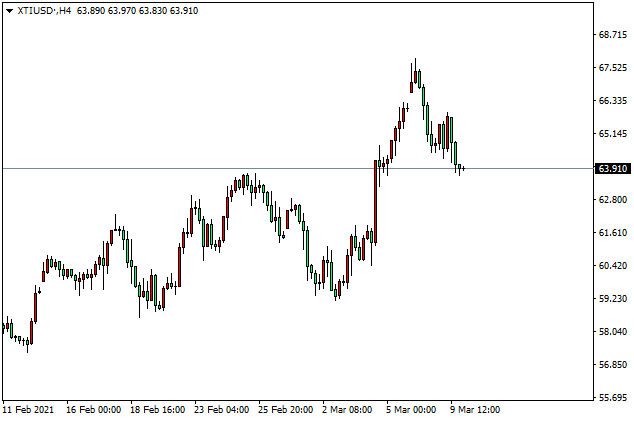Click the 61.610 price scale label
Image resolution: width=634 pixels, height=421 pixels.
[x=613, y=233]
